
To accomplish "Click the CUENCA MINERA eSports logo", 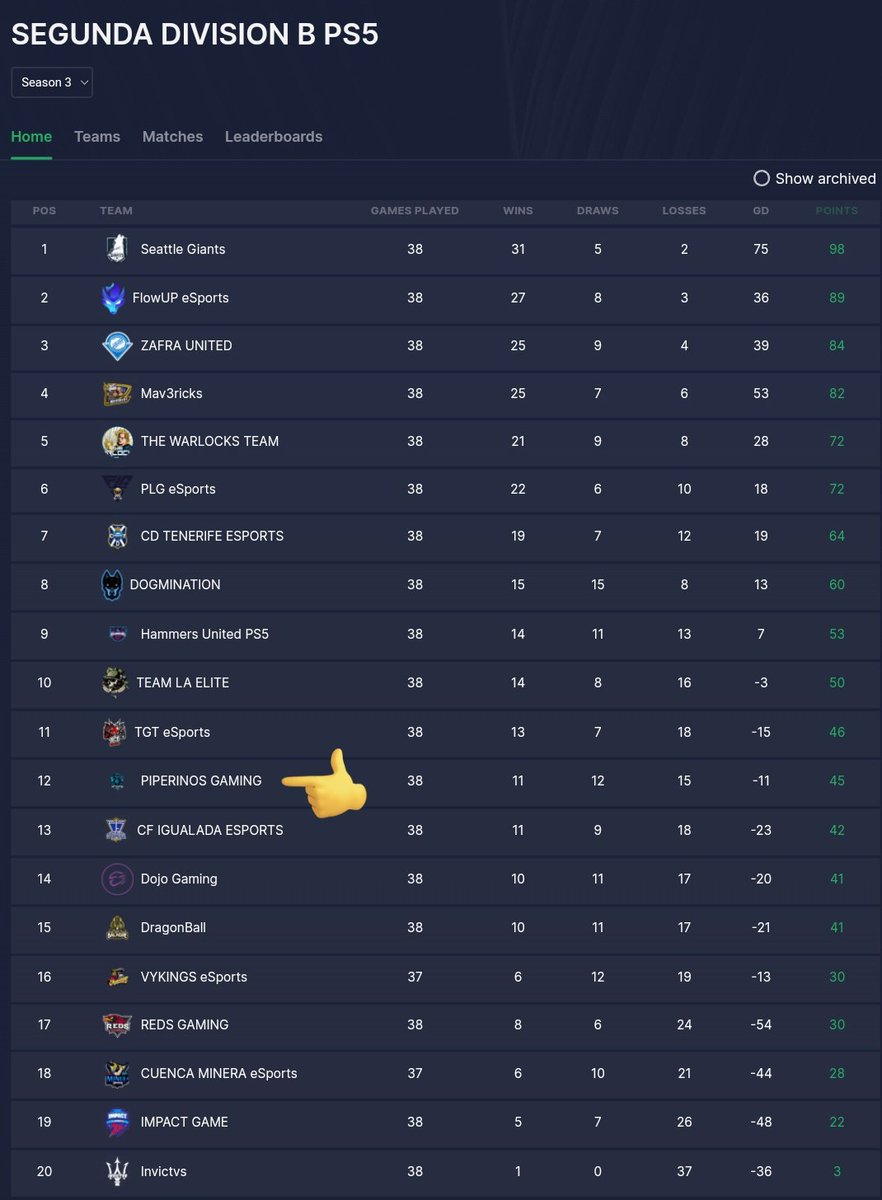I will point(117,1073).
